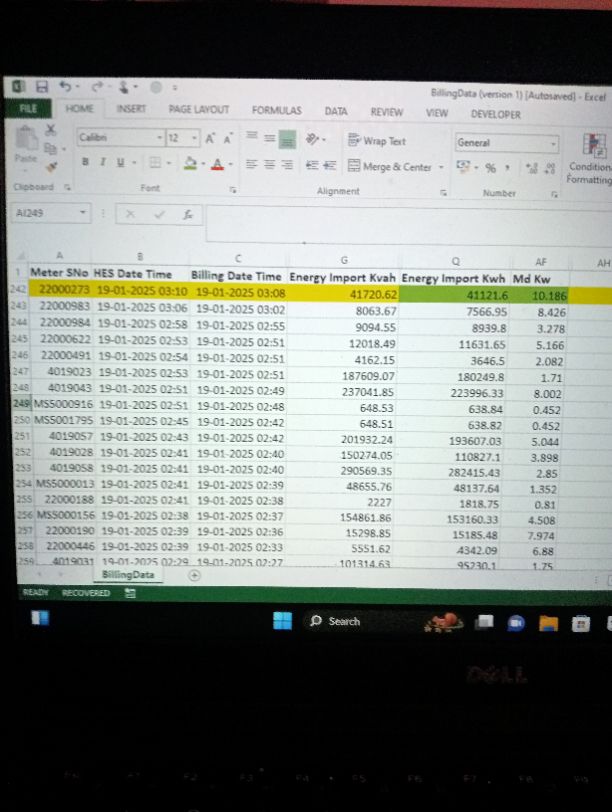Click the Undo arrow icon
The image size is (612, 812).
tap(65, 86)
